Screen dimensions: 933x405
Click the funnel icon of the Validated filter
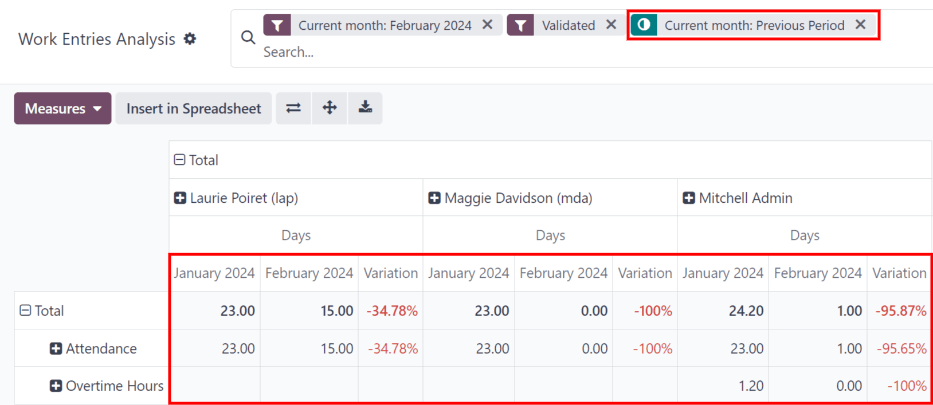pyautogui.click(x=521, y=25)
